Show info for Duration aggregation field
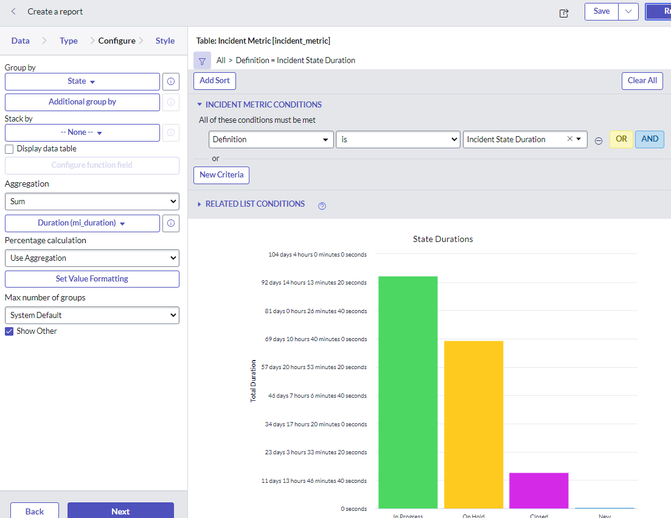 tap(171, 223)
